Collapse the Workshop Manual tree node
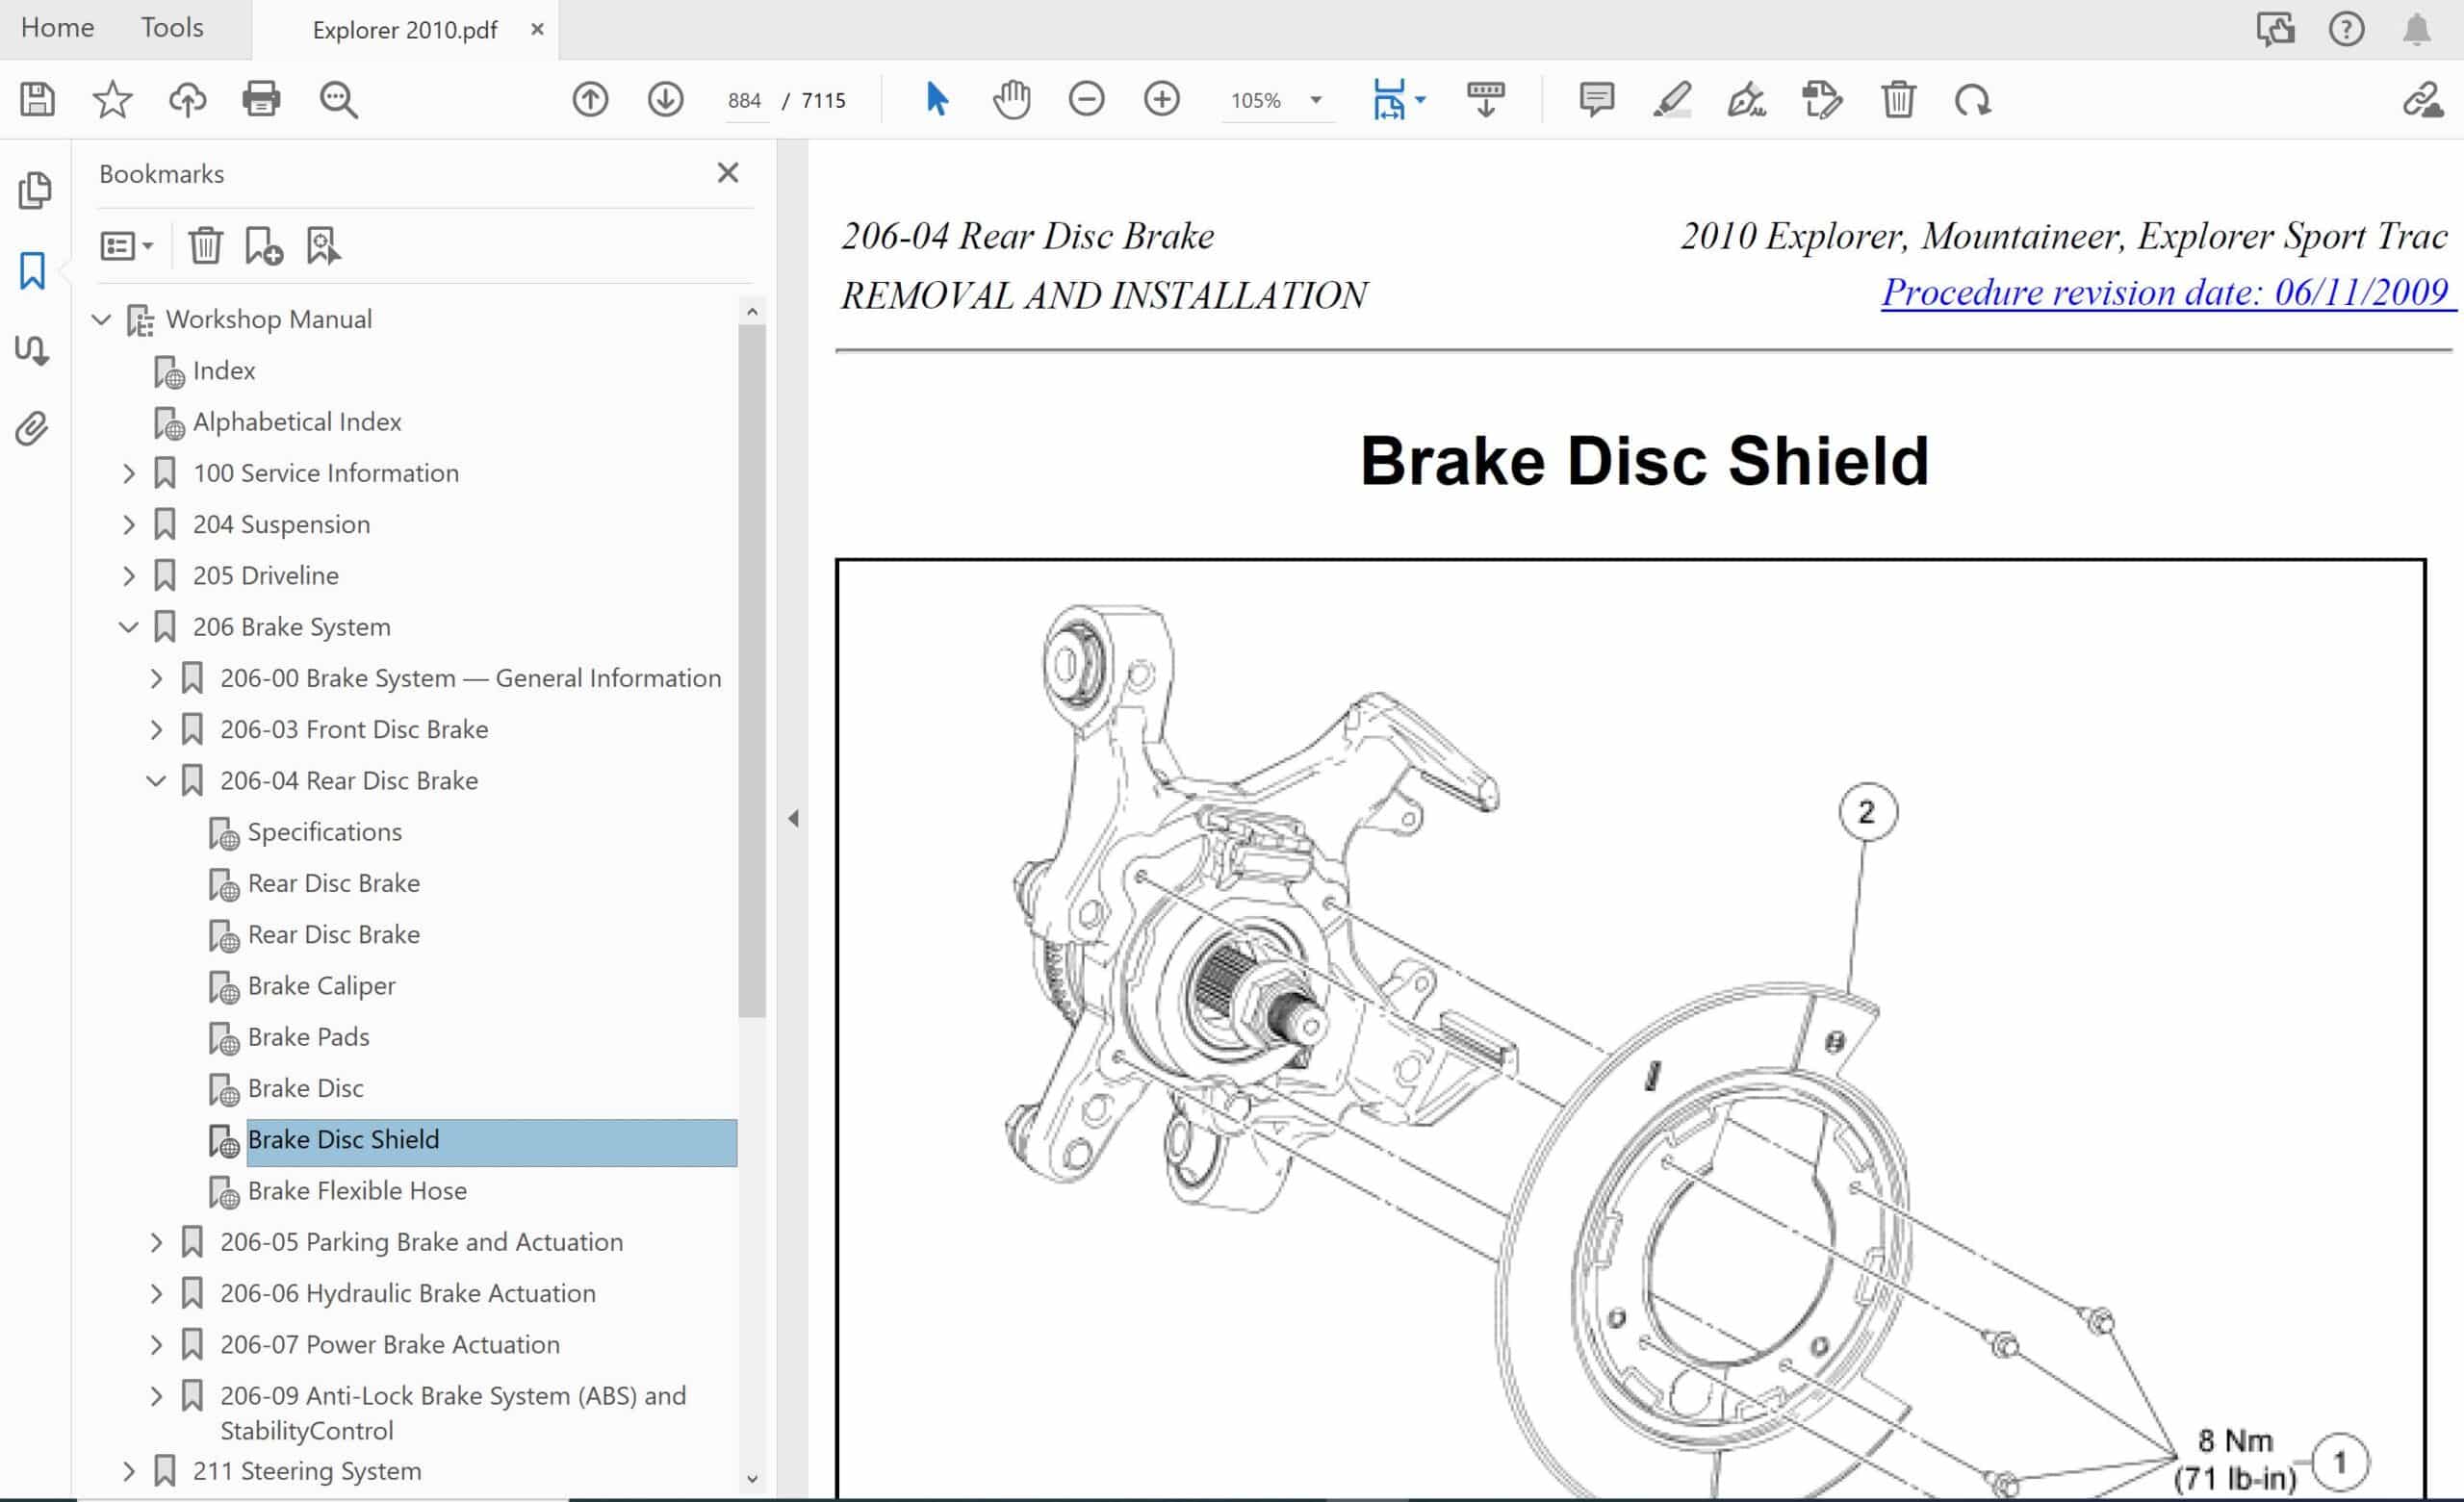The width and height of the screenshot is (2464, 1502). (101, 319)
